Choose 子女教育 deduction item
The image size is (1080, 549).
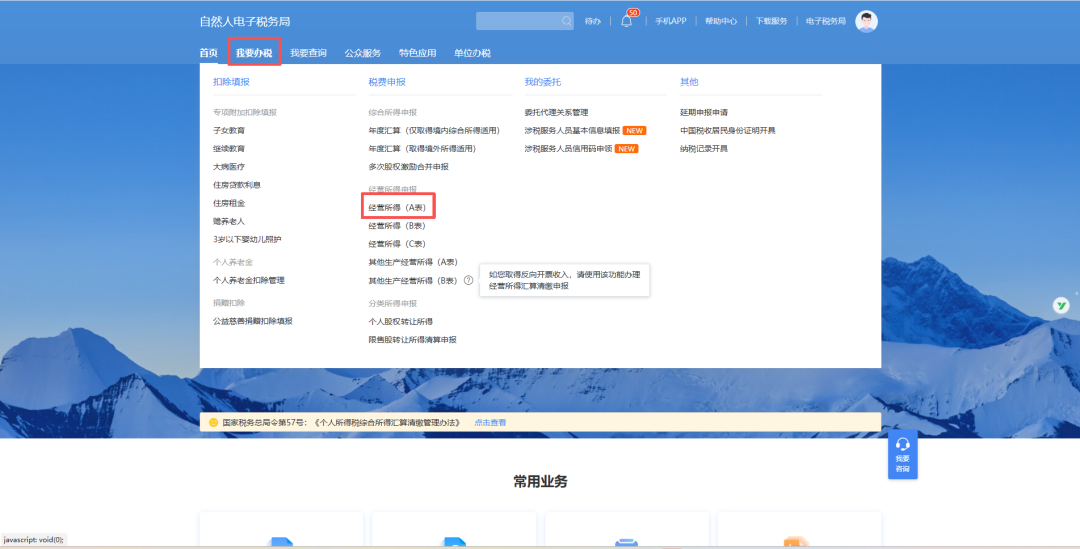pyautogui.click(x=229, y=130)
